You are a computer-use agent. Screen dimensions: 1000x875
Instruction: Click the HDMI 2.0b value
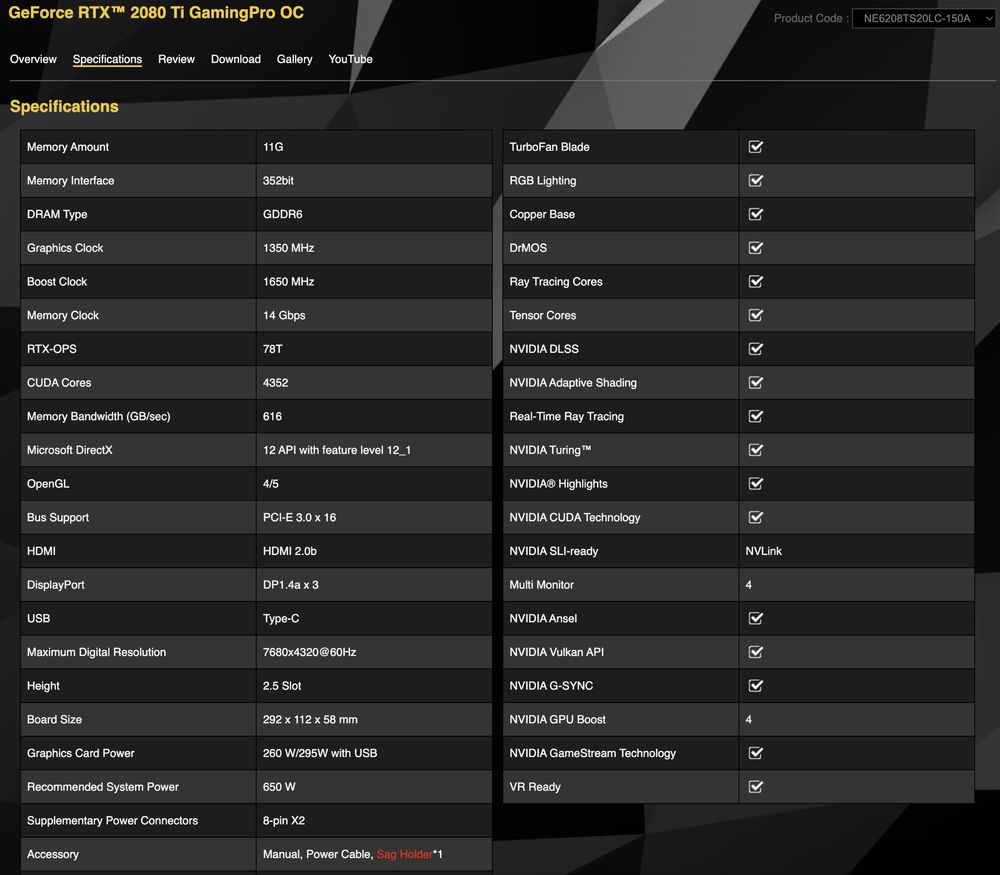(x=290, y=551)
